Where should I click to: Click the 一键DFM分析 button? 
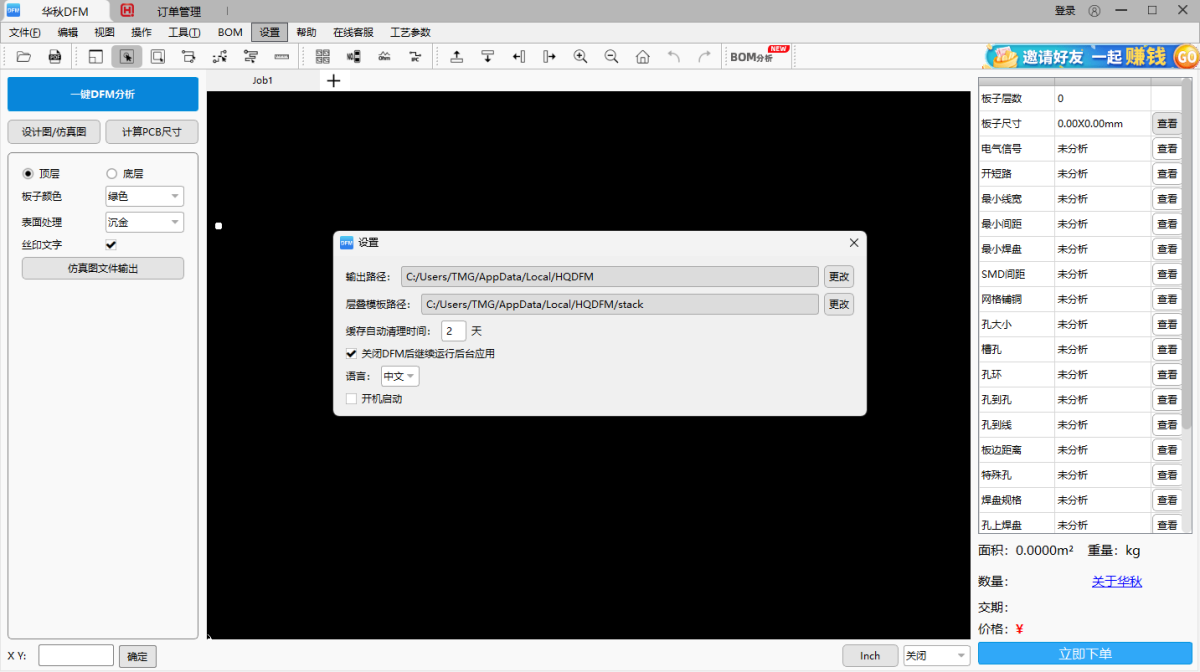point(103,94)
